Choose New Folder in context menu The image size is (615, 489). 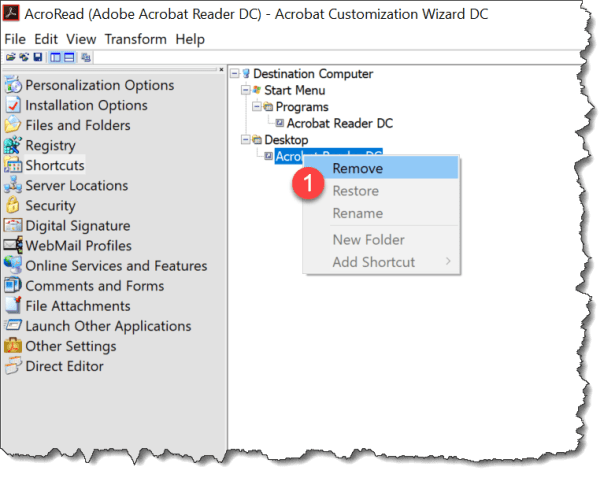381,240
